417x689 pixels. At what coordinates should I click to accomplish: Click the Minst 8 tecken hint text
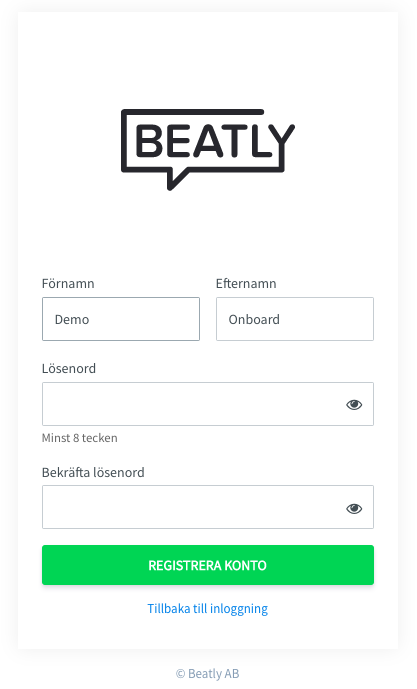80,438
